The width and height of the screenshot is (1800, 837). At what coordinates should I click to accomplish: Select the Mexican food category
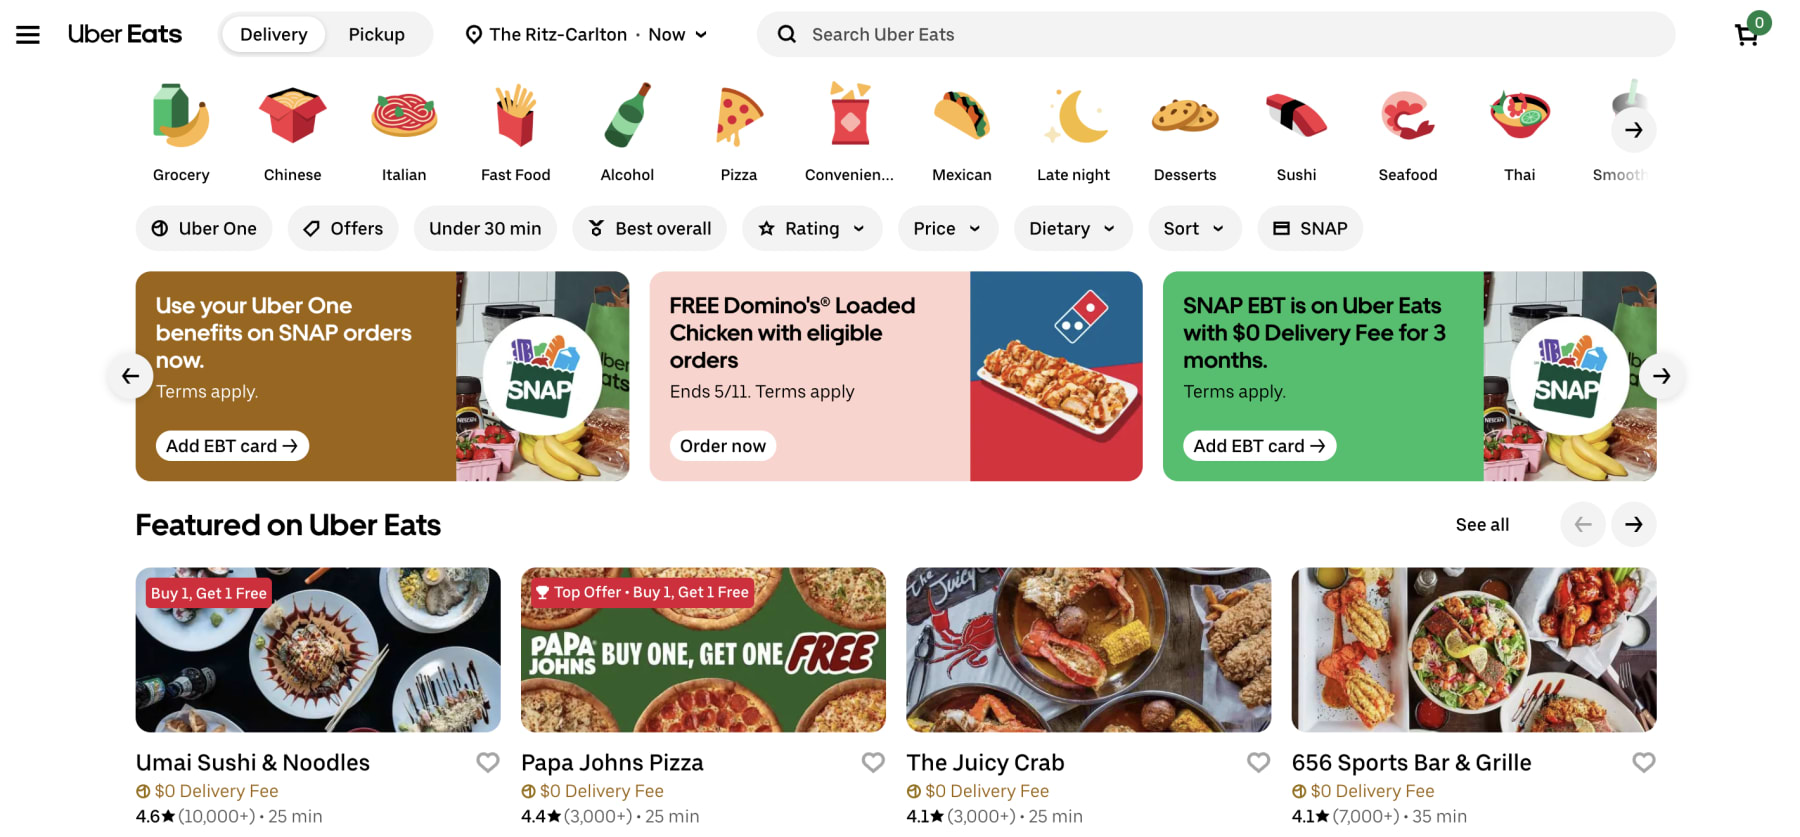tap(961, 130)
